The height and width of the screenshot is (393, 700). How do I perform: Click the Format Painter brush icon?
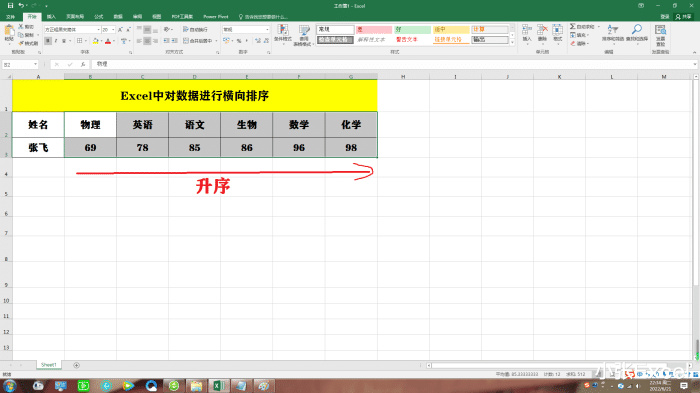(21, 43)
